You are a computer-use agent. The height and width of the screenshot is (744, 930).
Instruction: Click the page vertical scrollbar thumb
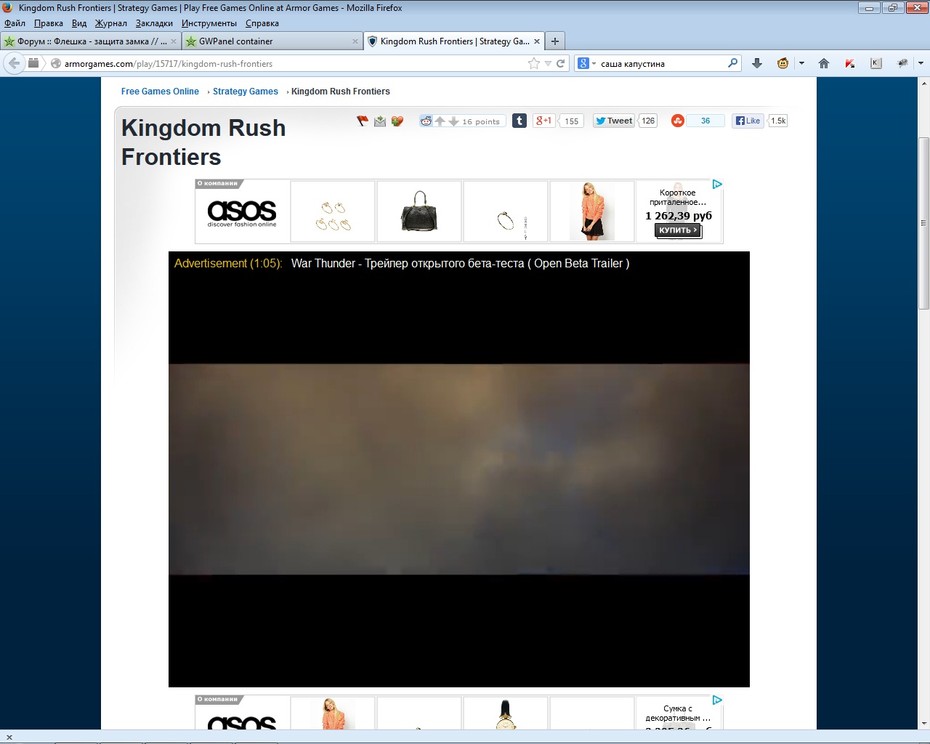click(923, 222)
